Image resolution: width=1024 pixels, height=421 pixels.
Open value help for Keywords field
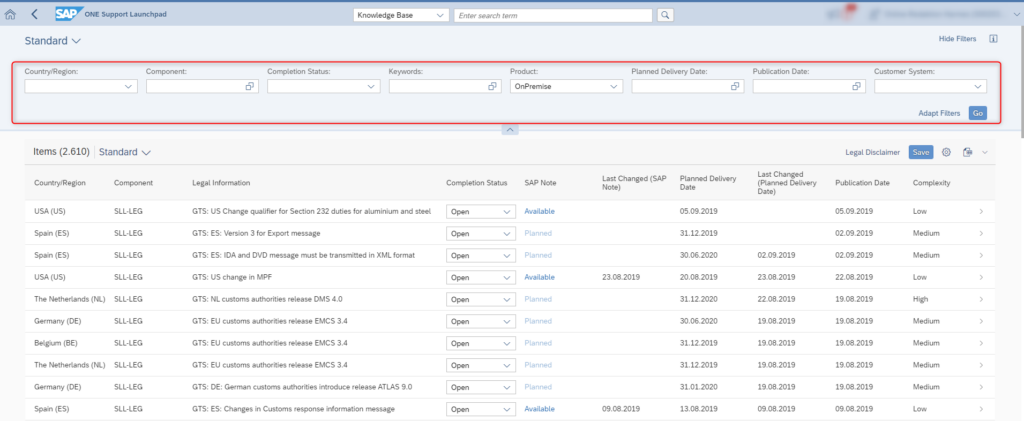[492, 87]
